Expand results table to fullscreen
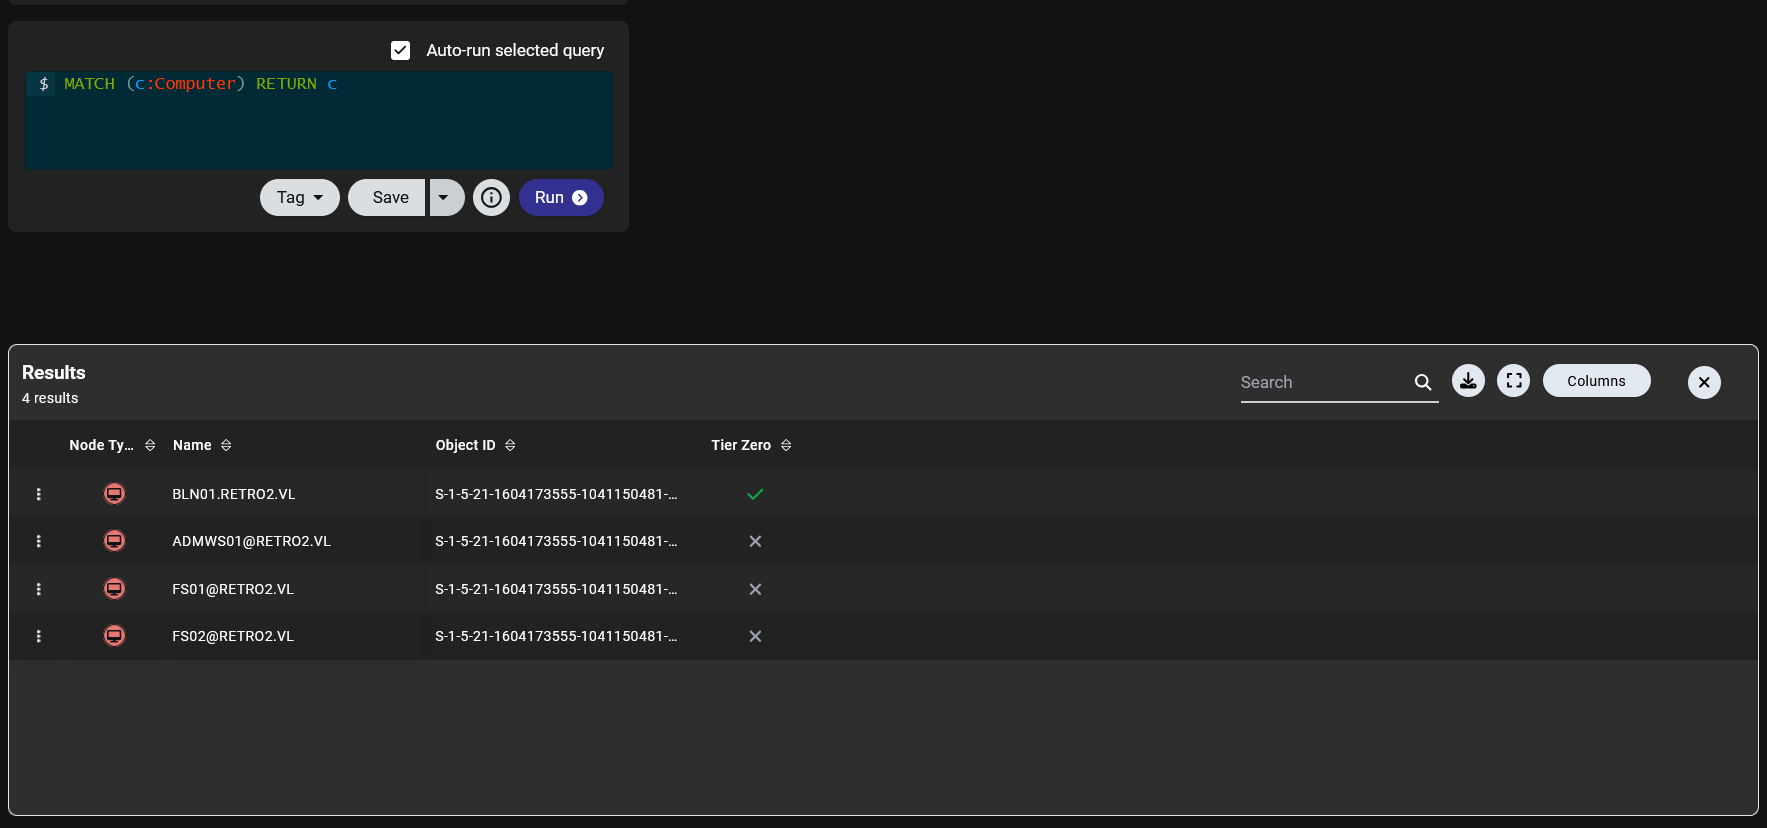Screen dimensions: 1767x828 tap(1514, 380)
